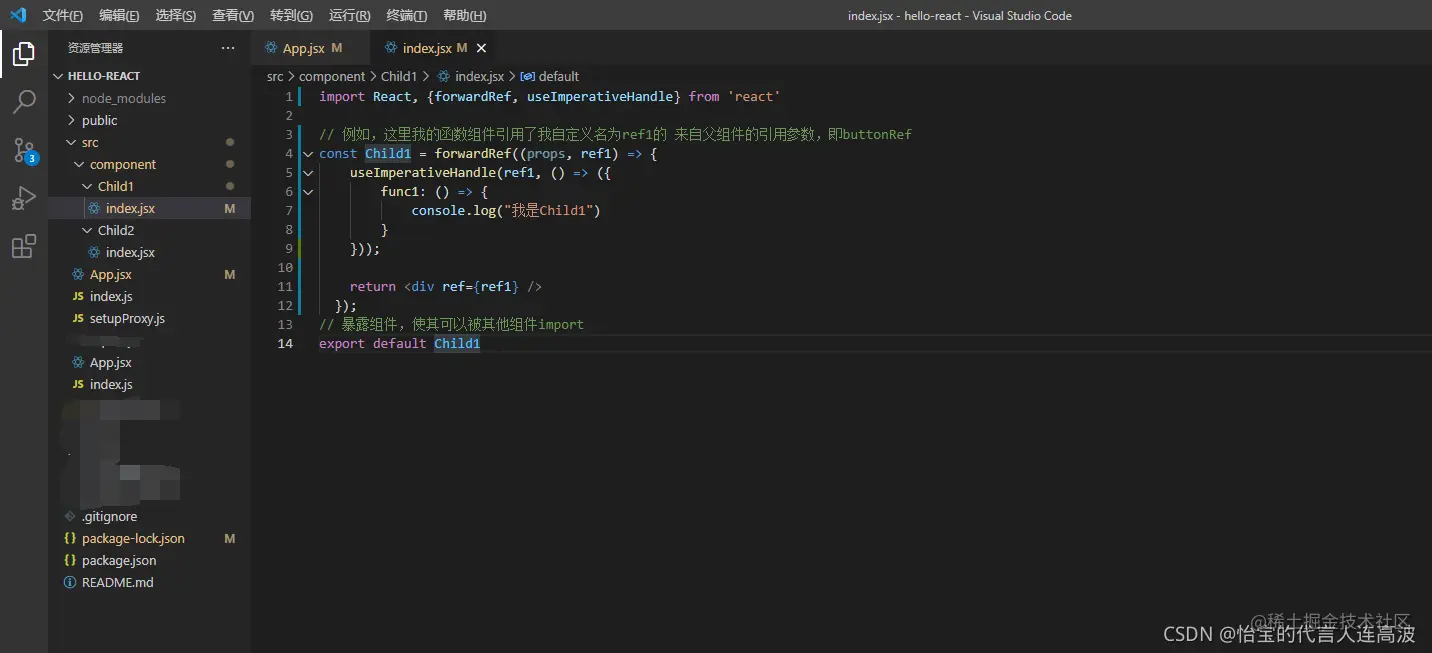The height and width of the screenshot is (653, 1432).
Task: Collapse the src folder
Action: point(71,142)
